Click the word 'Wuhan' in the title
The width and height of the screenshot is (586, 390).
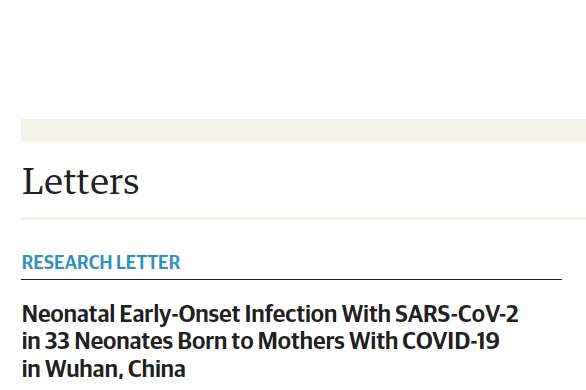84,369
